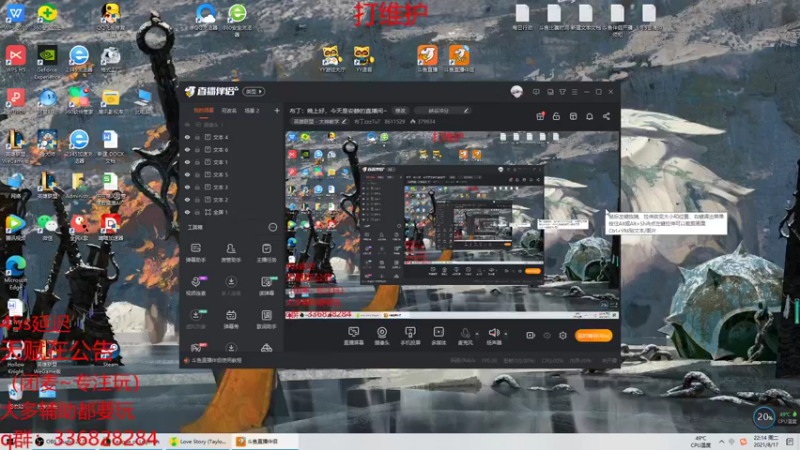Image resolution: width=800 pixels, height=450 pixels.
Task: Switch to the 场景 2 tab
Action: [252, 111]
